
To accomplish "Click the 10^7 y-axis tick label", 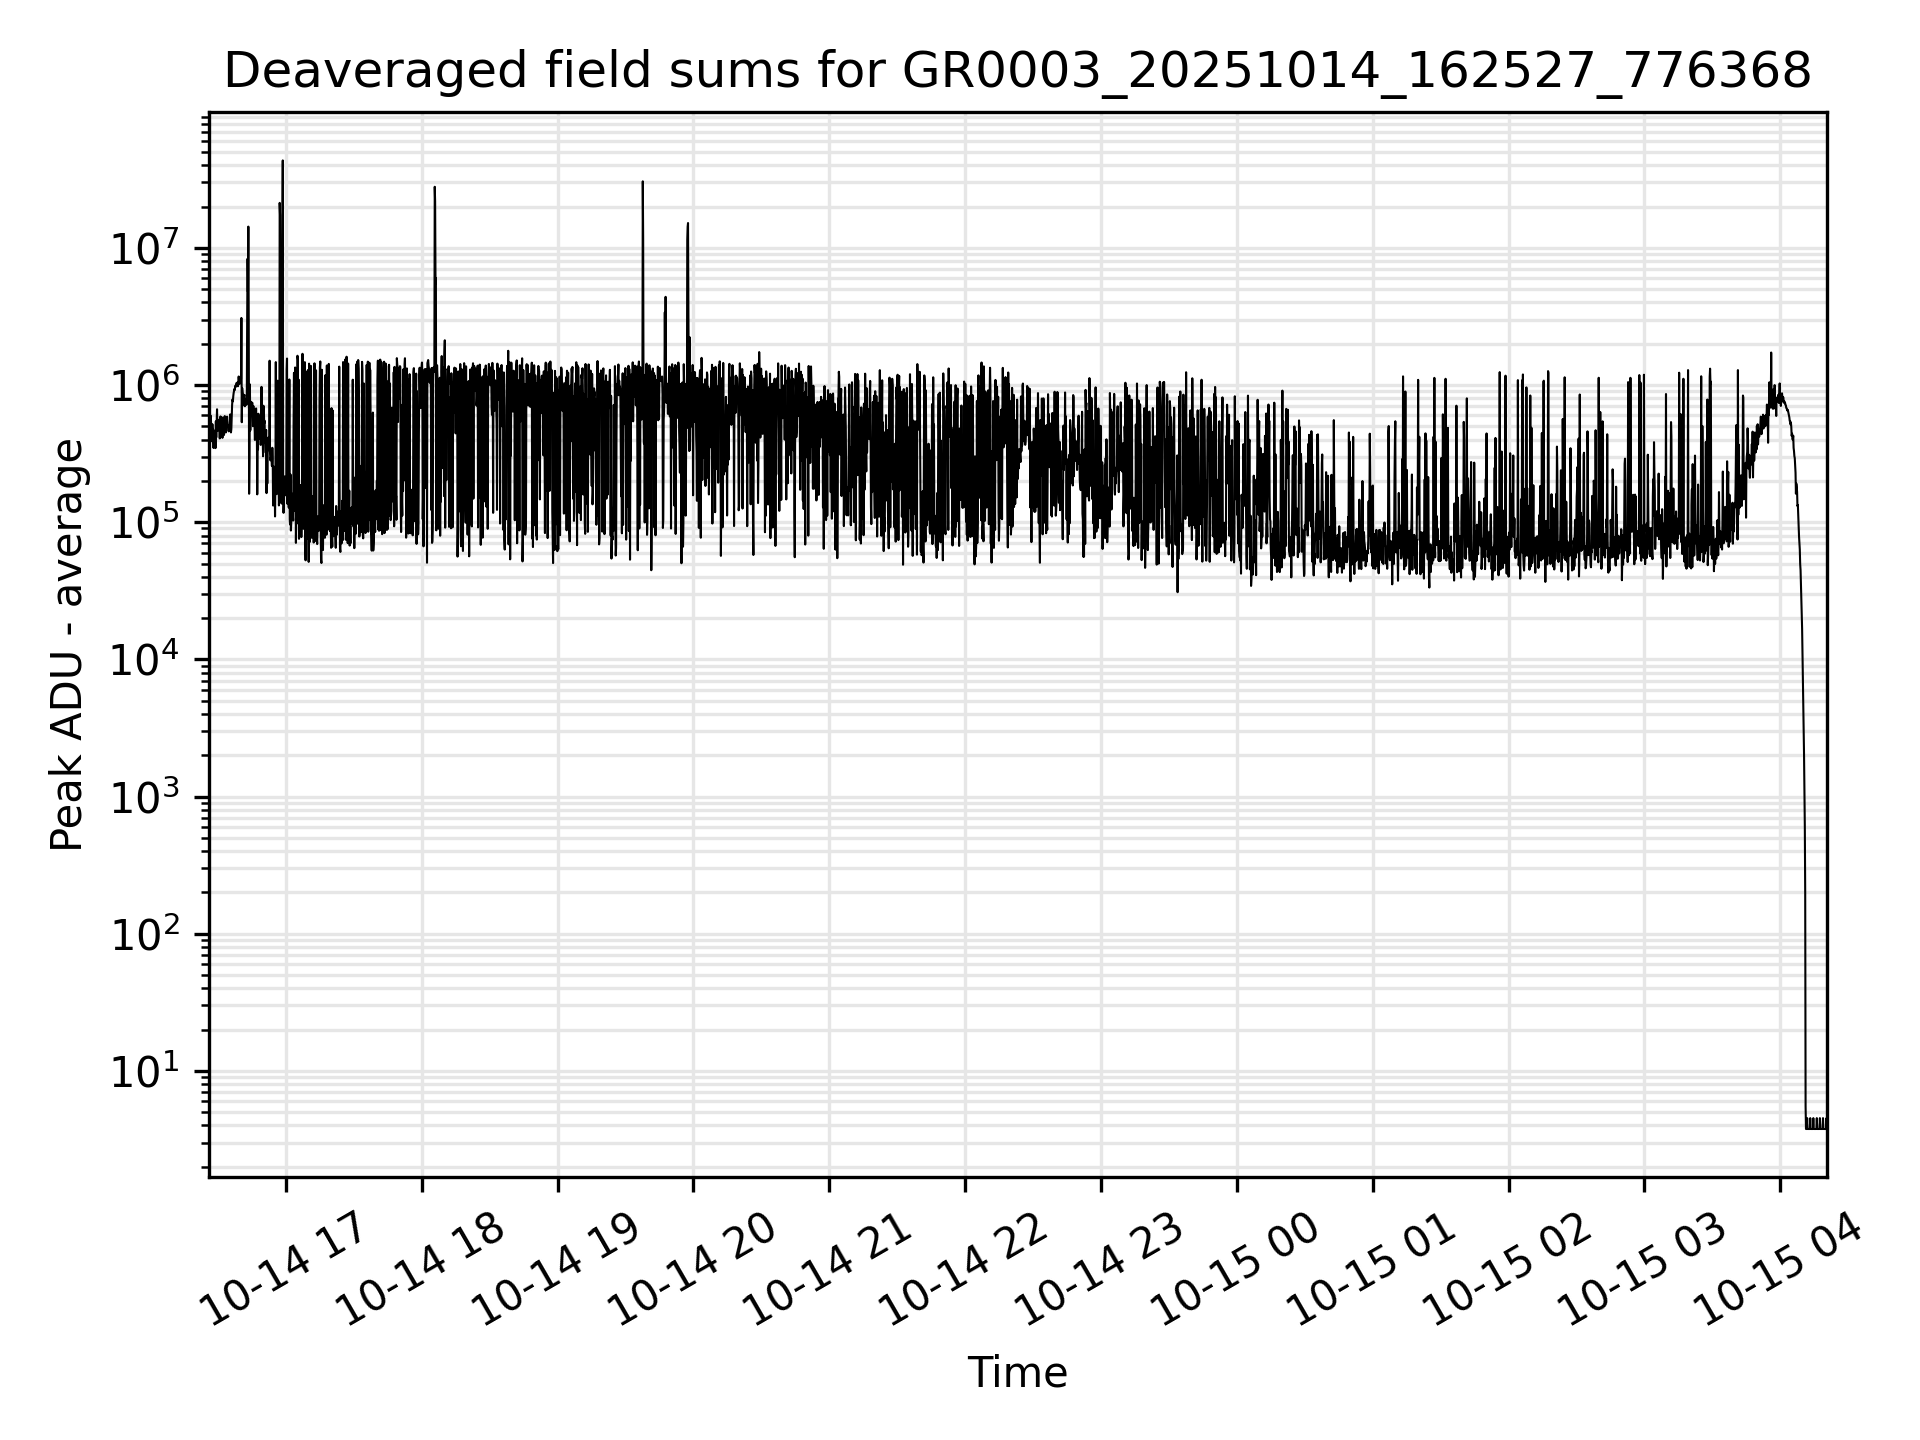I will pyautogui.click(x=145, y=249).
